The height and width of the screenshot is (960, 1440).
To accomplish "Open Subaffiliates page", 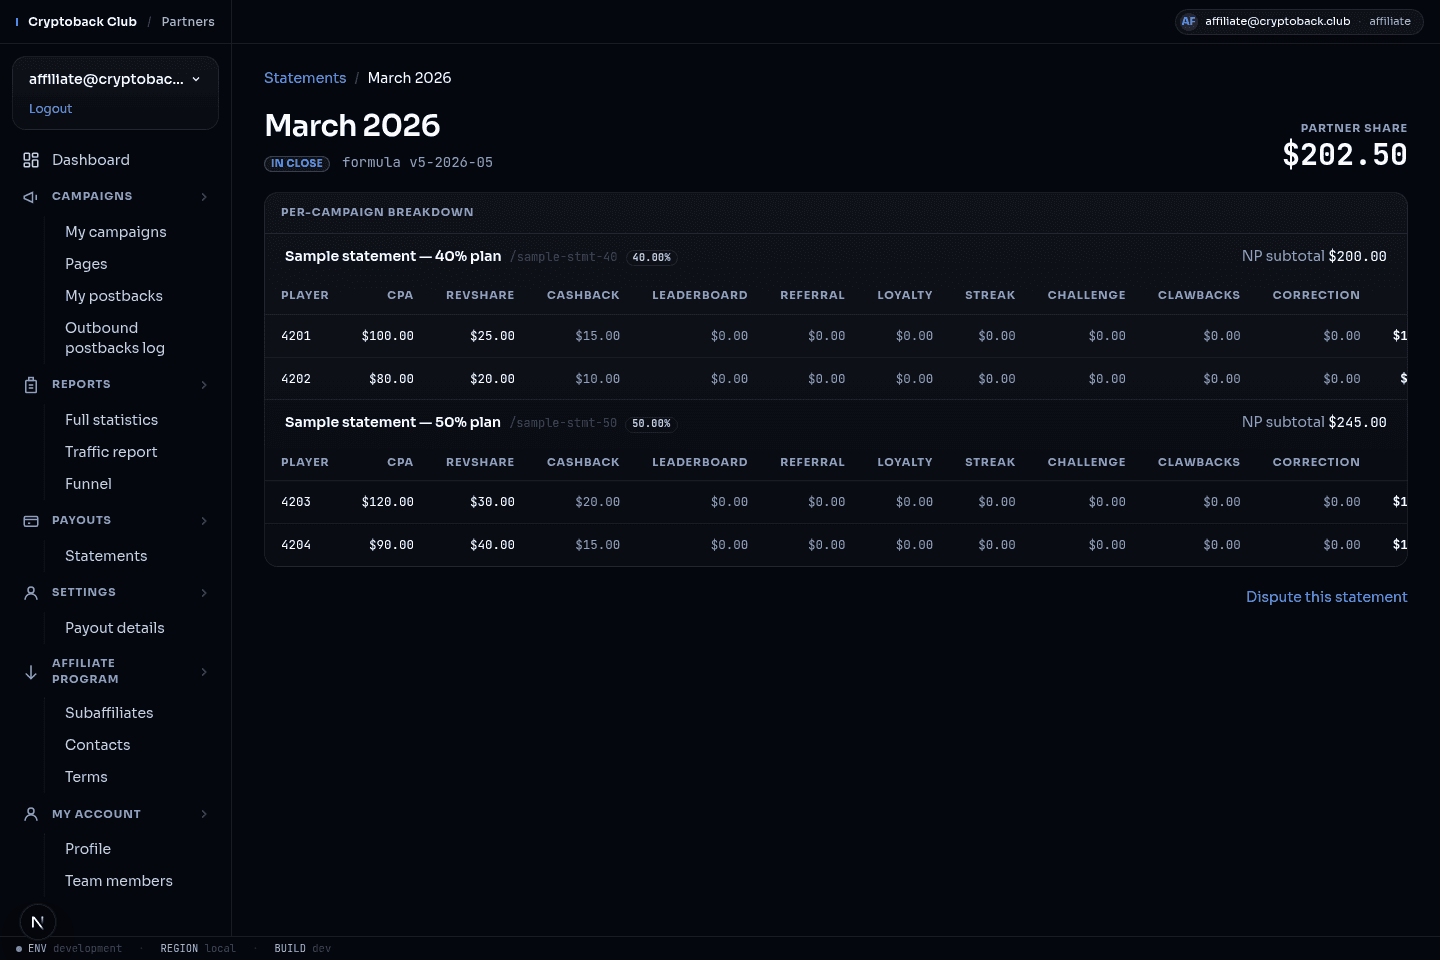I will pyautogui.click(x=109, y=713).
